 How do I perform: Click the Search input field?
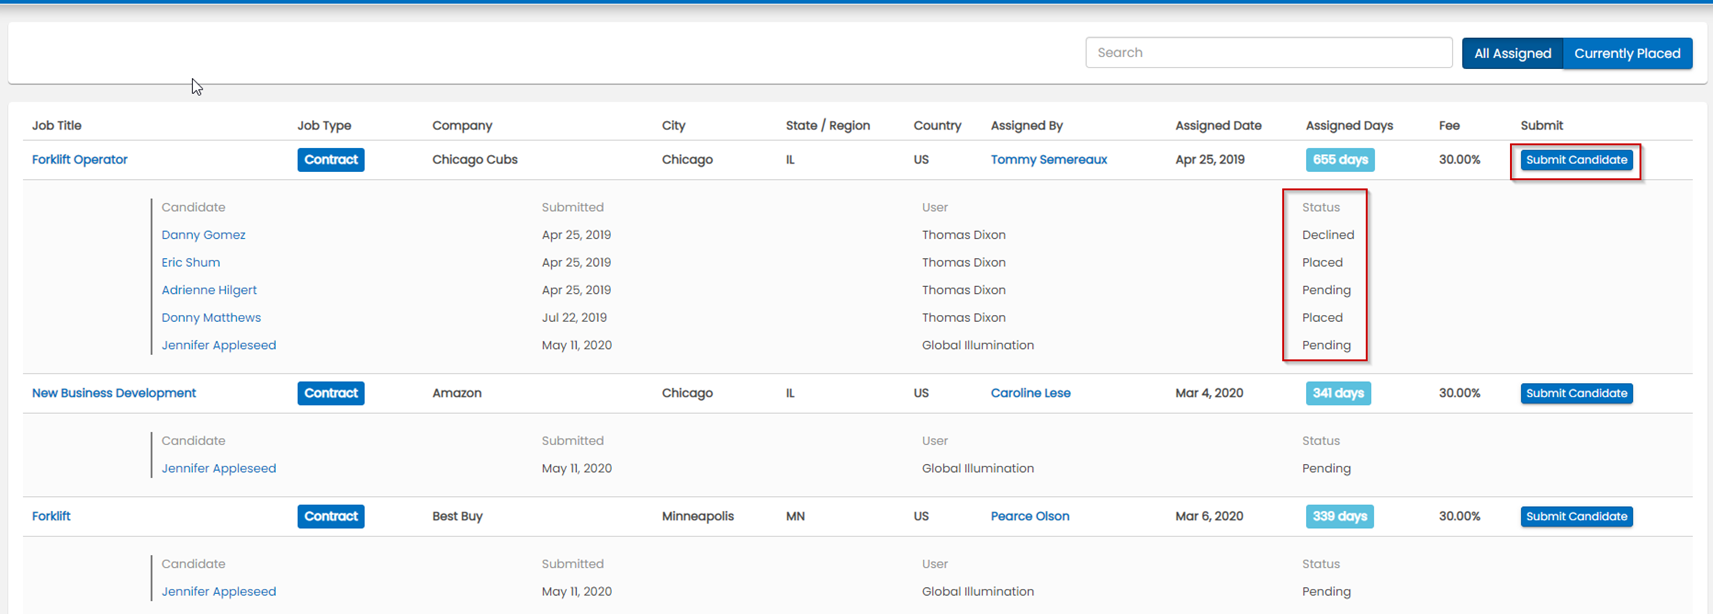click(1268, 53)
